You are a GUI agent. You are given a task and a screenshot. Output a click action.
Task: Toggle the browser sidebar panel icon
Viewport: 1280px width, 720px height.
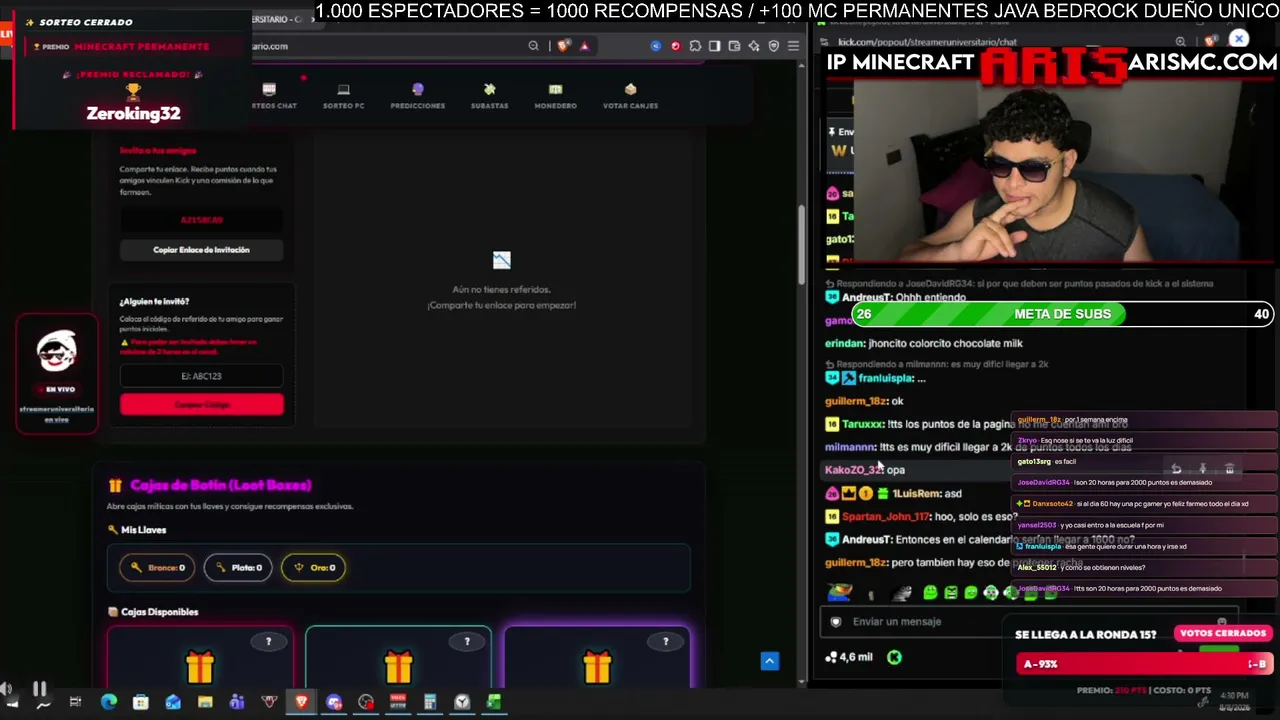(x=714, y=46)
